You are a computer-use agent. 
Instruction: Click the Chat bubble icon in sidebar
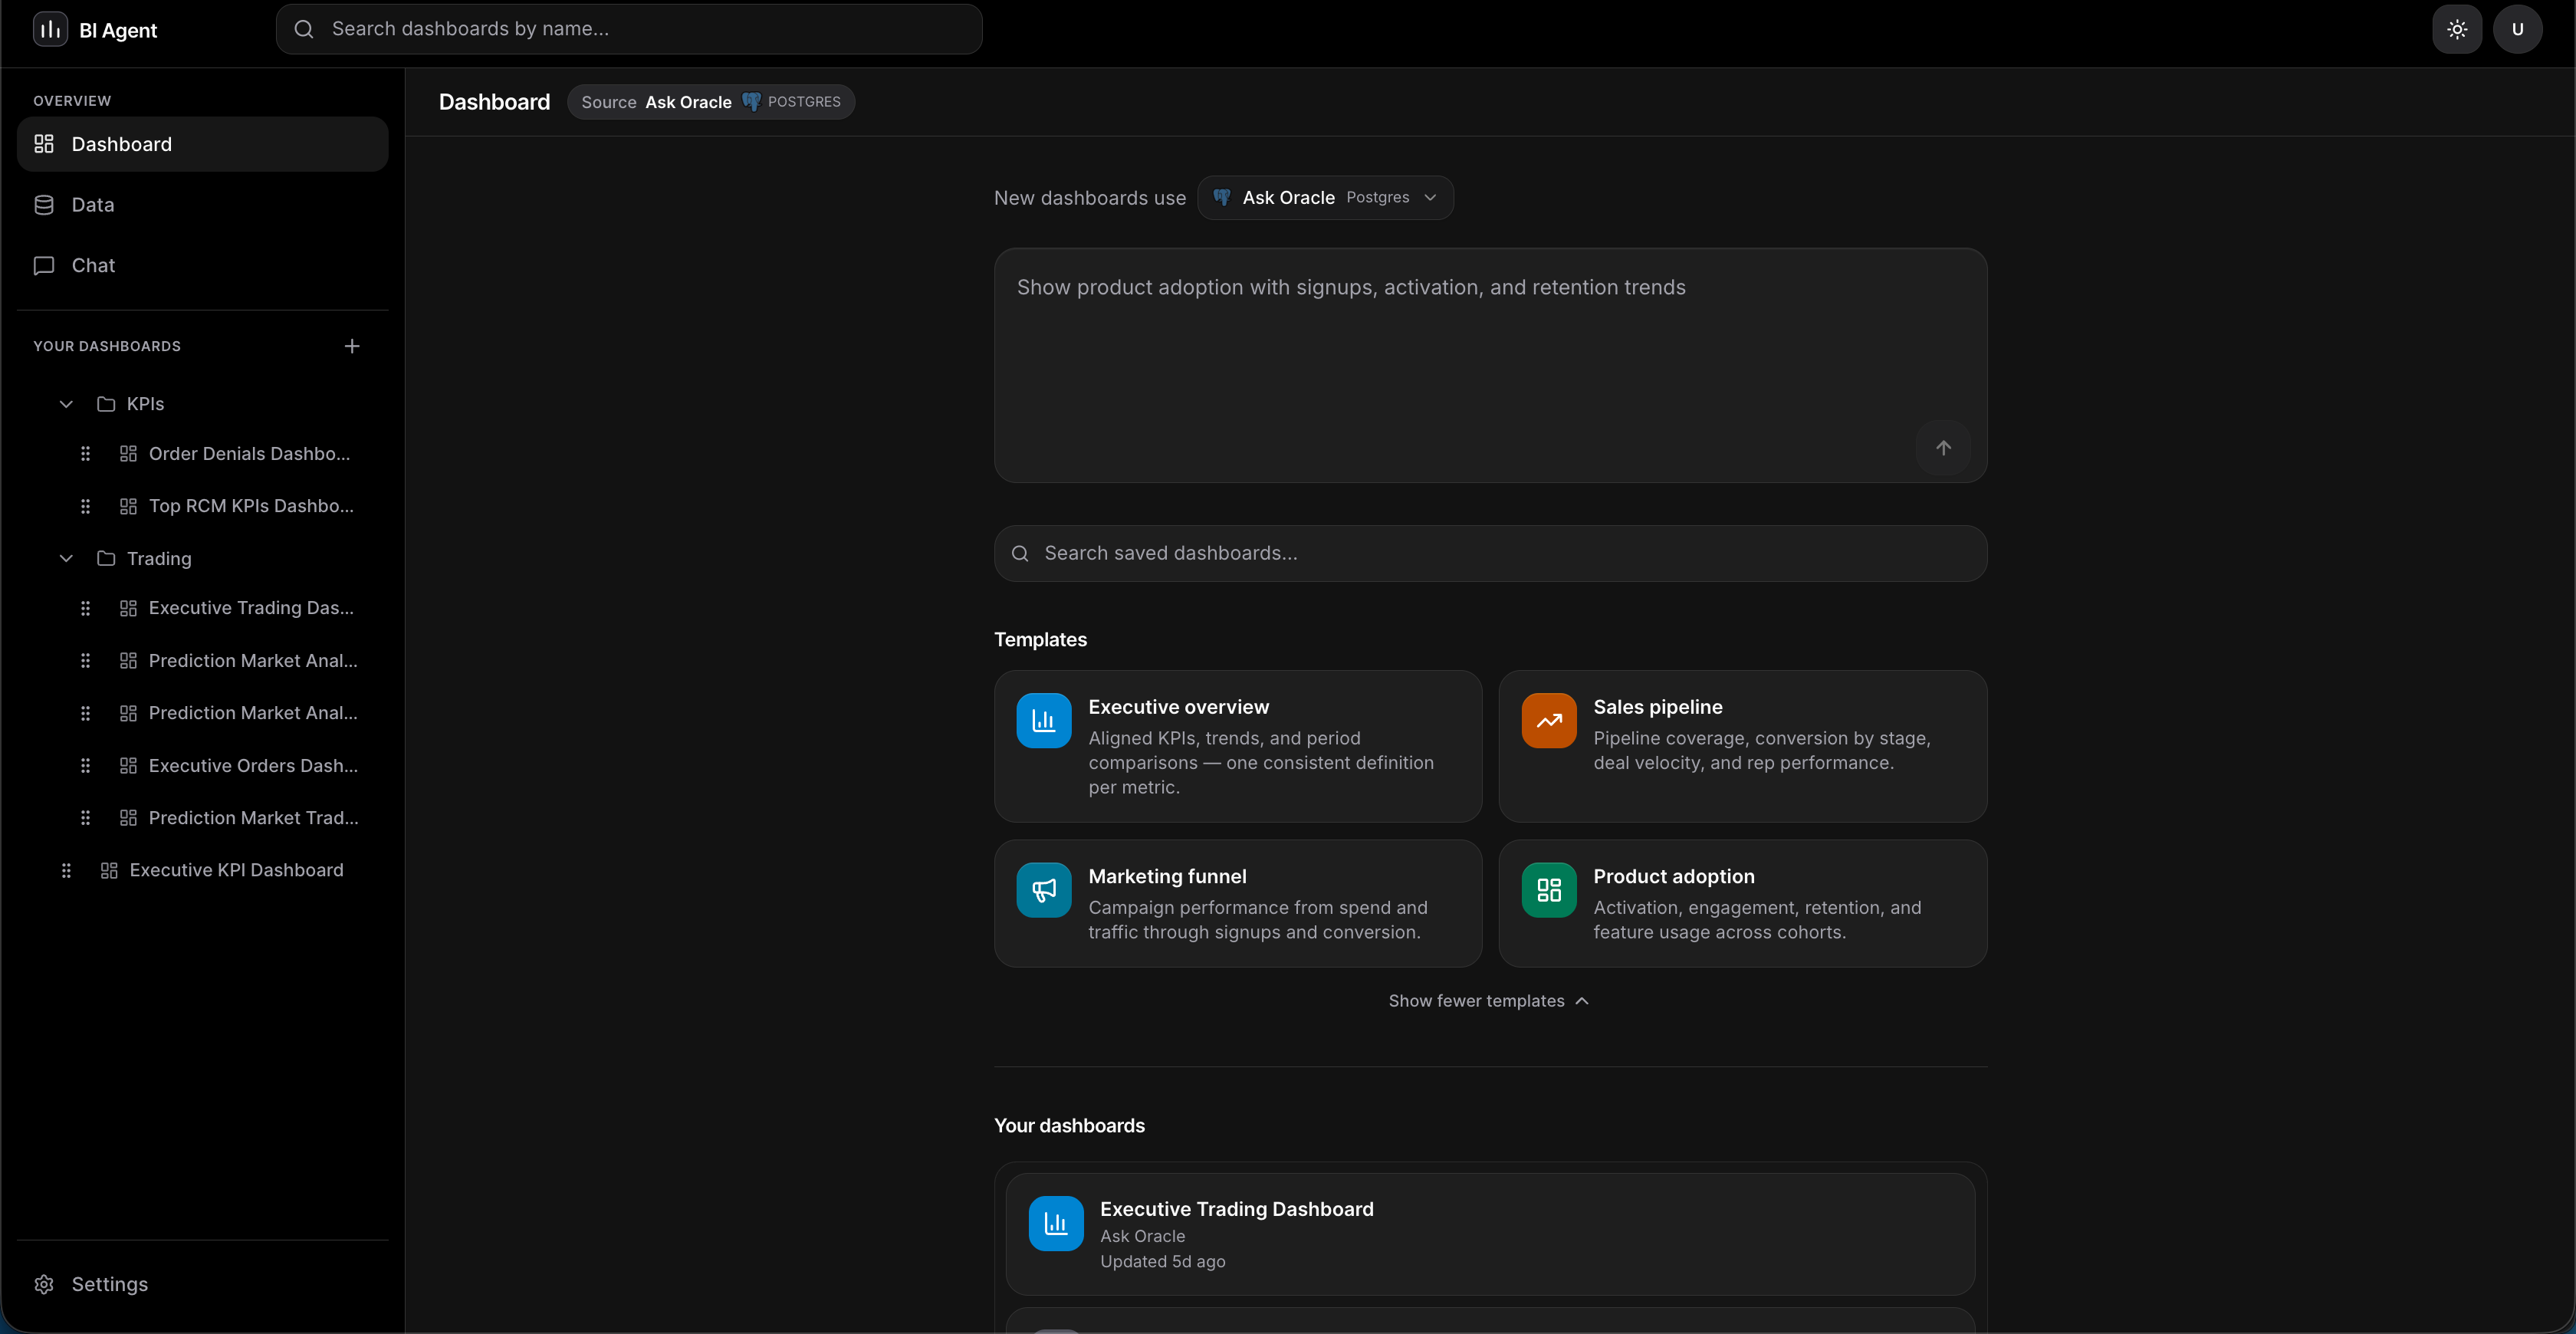tap(44, 265)
